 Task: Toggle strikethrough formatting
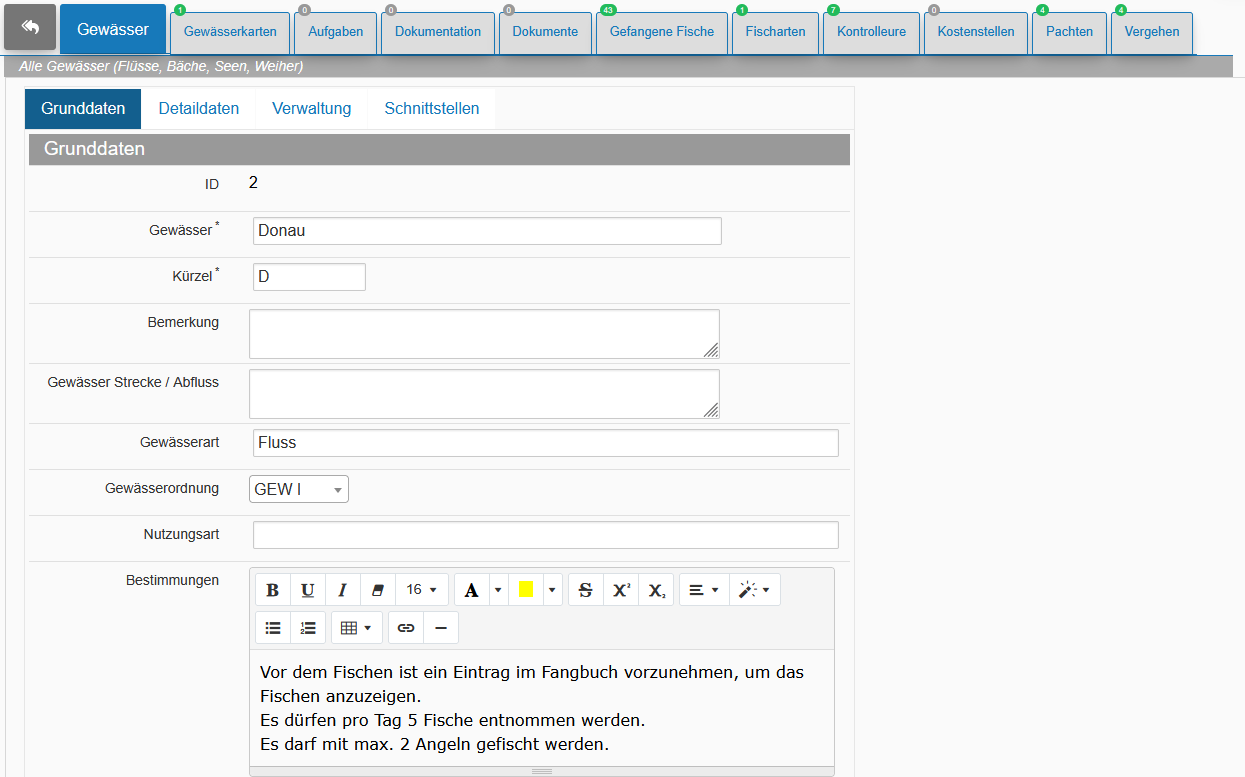coord(586,590)
